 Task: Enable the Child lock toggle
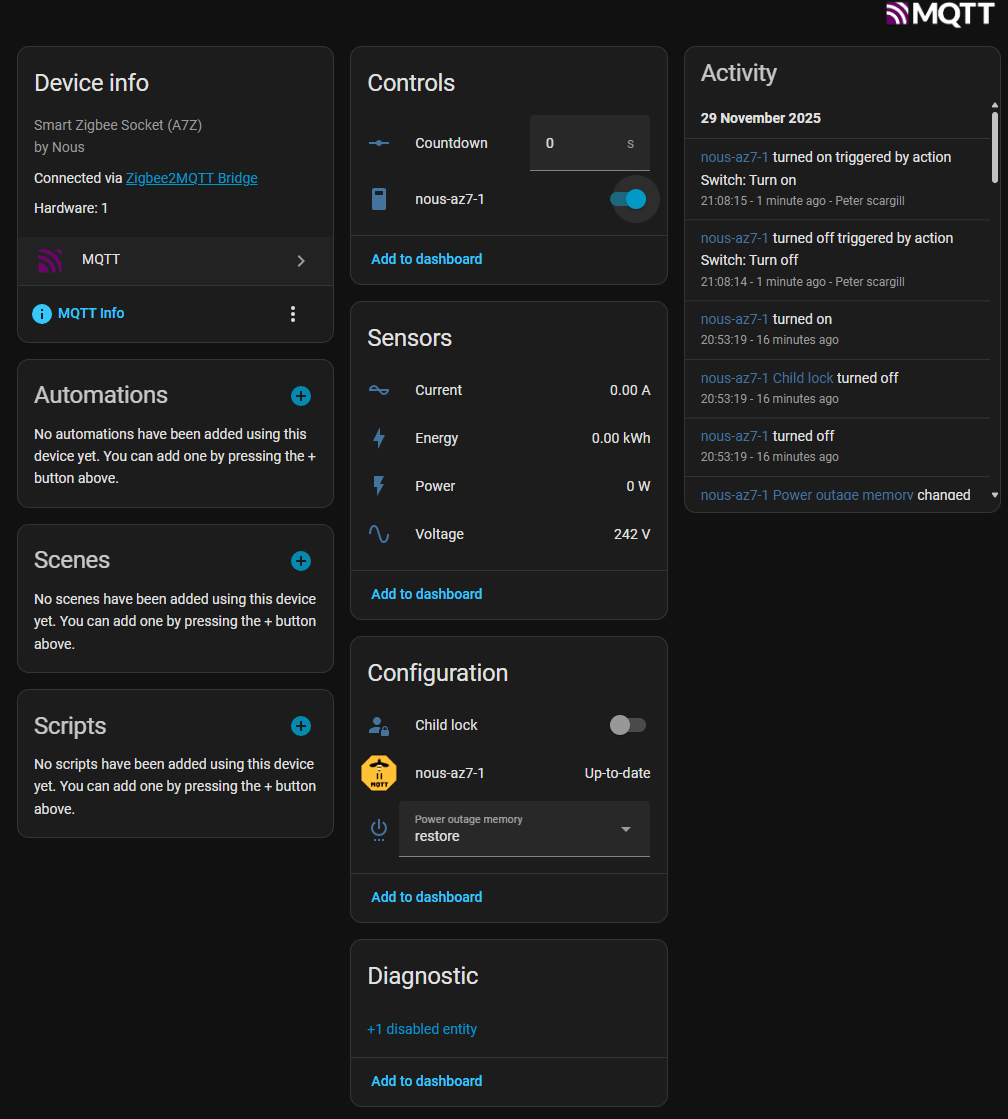click(628, 725)
